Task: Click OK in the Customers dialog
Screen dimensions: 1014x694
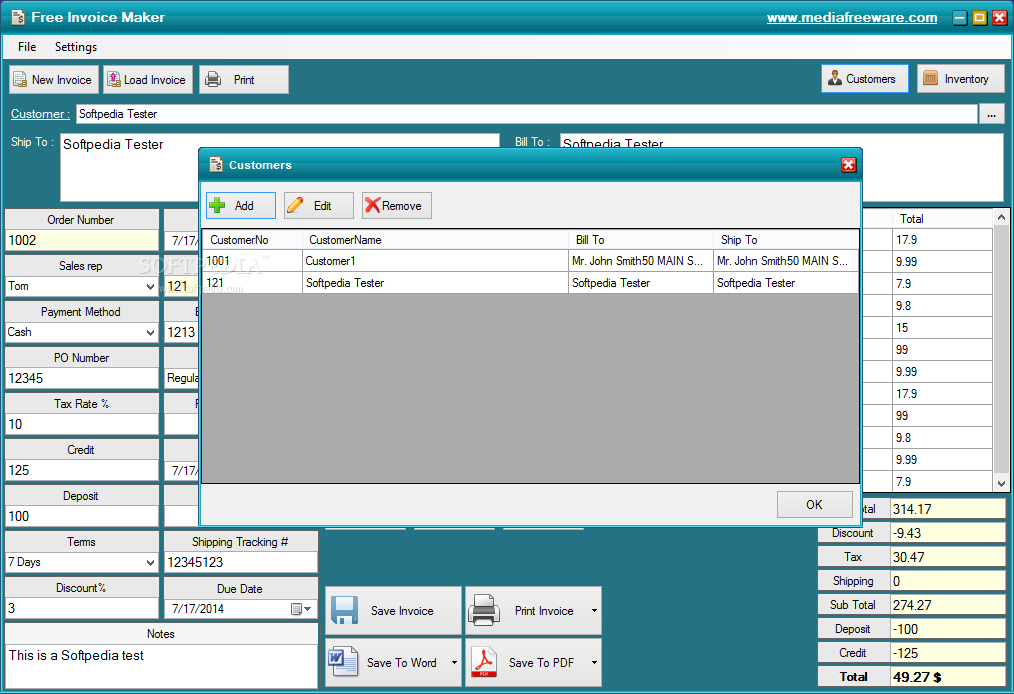Action: coord(815,504)
